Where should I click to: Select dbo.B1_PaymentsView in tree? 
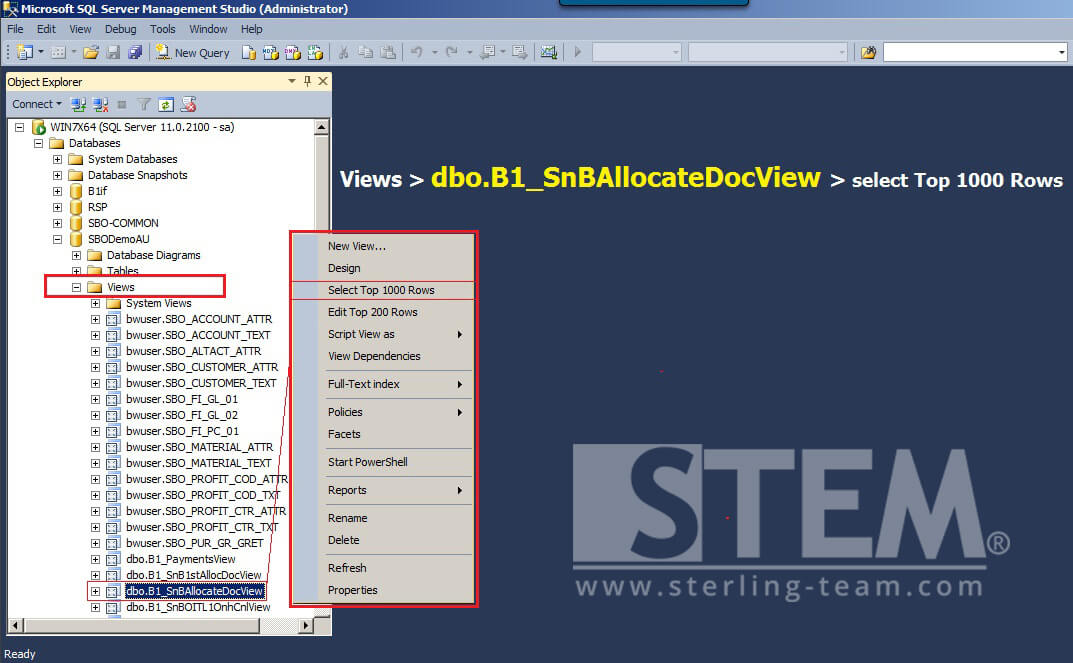tap(181, 559)
